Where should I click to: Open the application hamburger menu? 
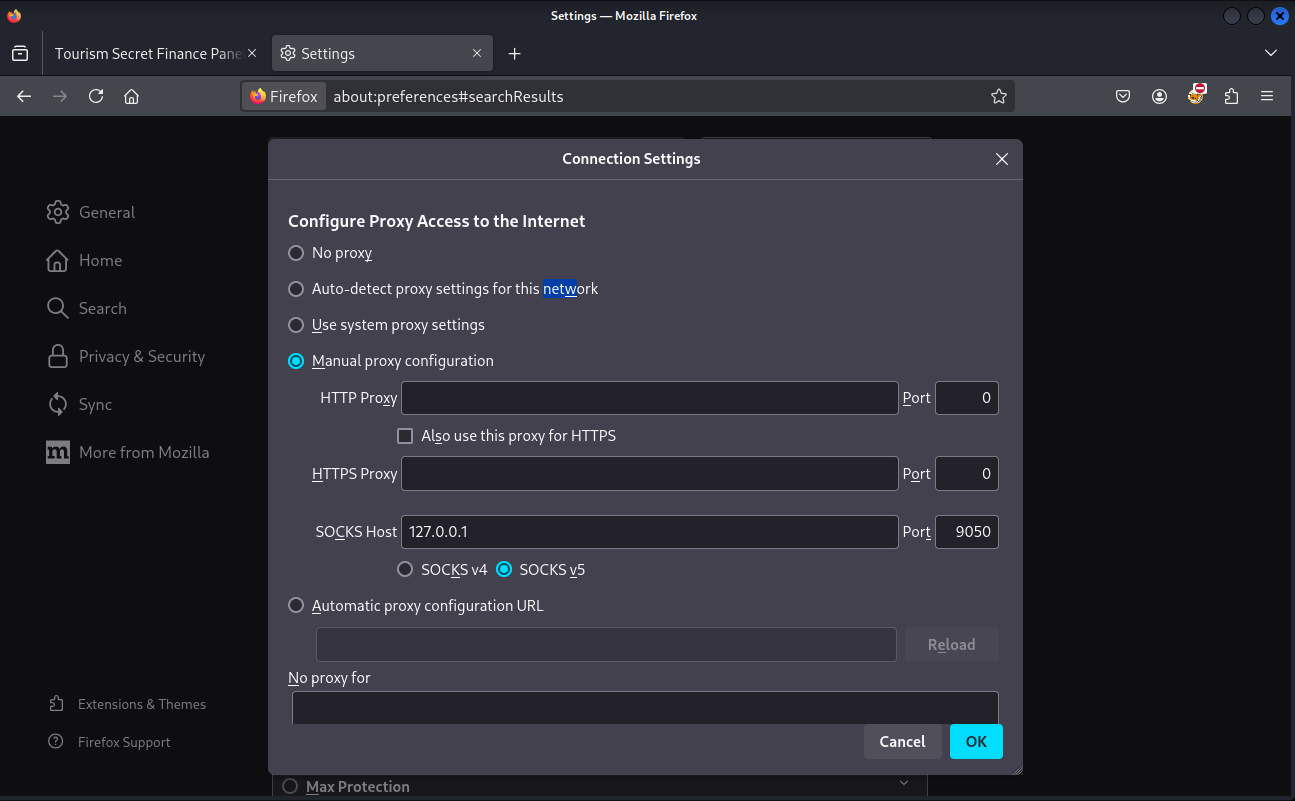(x=1267, y=96)
